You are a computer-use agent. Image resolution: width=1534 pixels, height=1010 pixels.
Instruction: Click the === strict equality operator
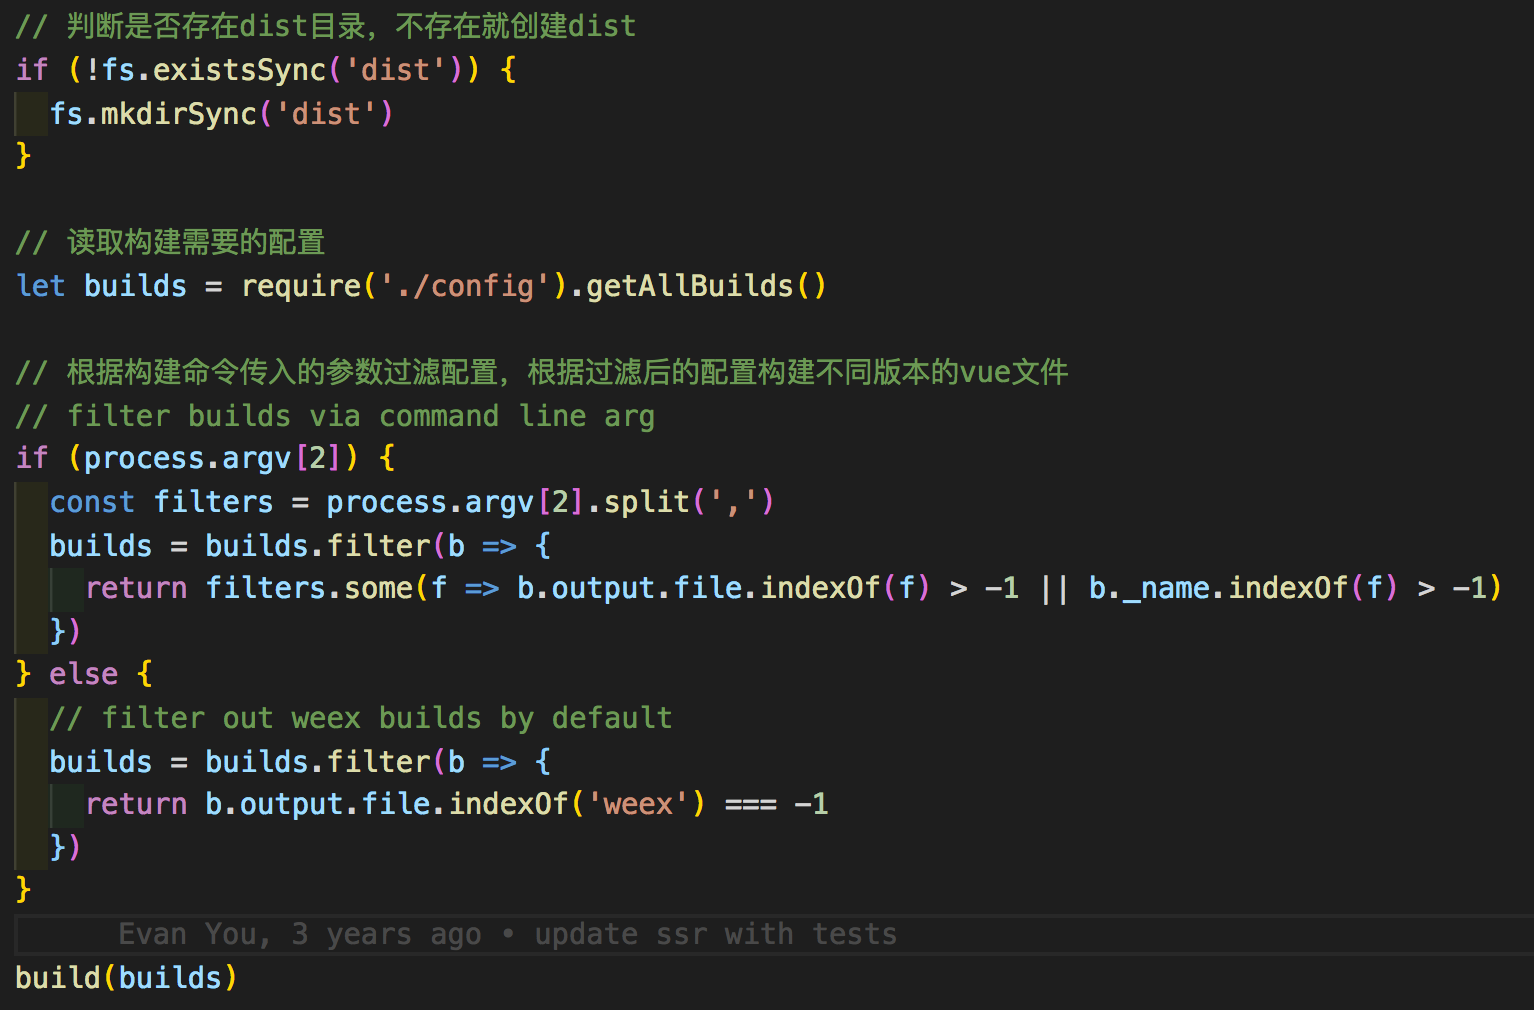[x=750, y=804]
